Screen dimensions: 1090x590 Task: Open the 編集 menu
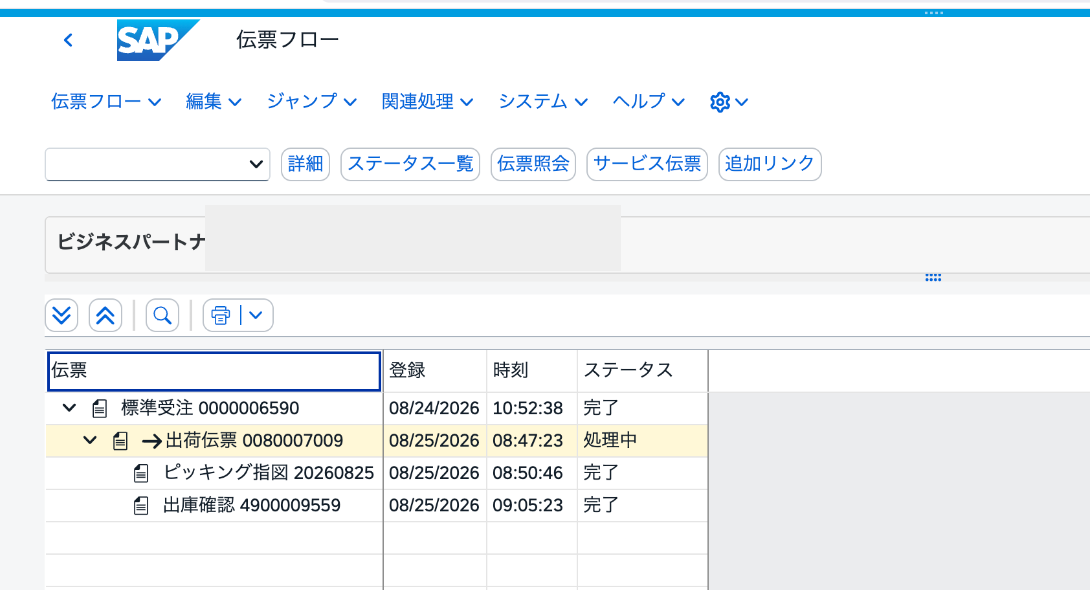214,101
